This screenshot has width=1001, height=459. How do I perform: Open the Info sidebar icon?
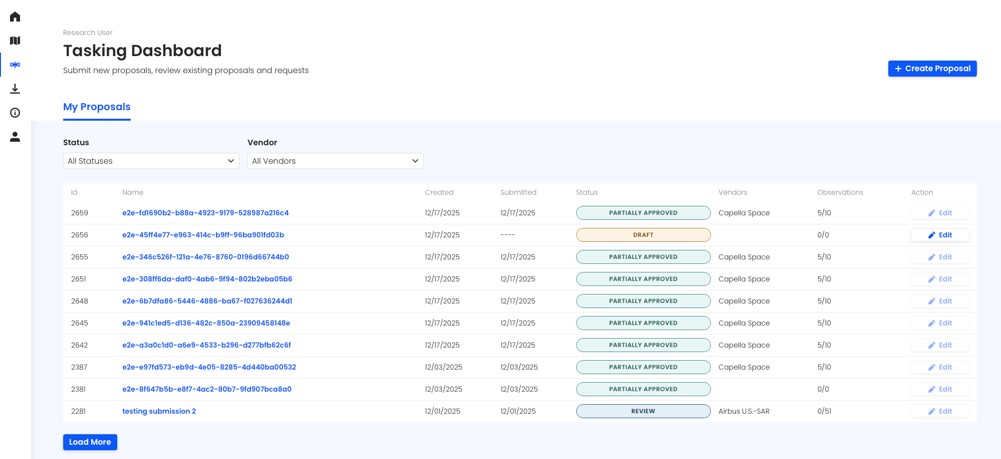click(x=15, y=113)
